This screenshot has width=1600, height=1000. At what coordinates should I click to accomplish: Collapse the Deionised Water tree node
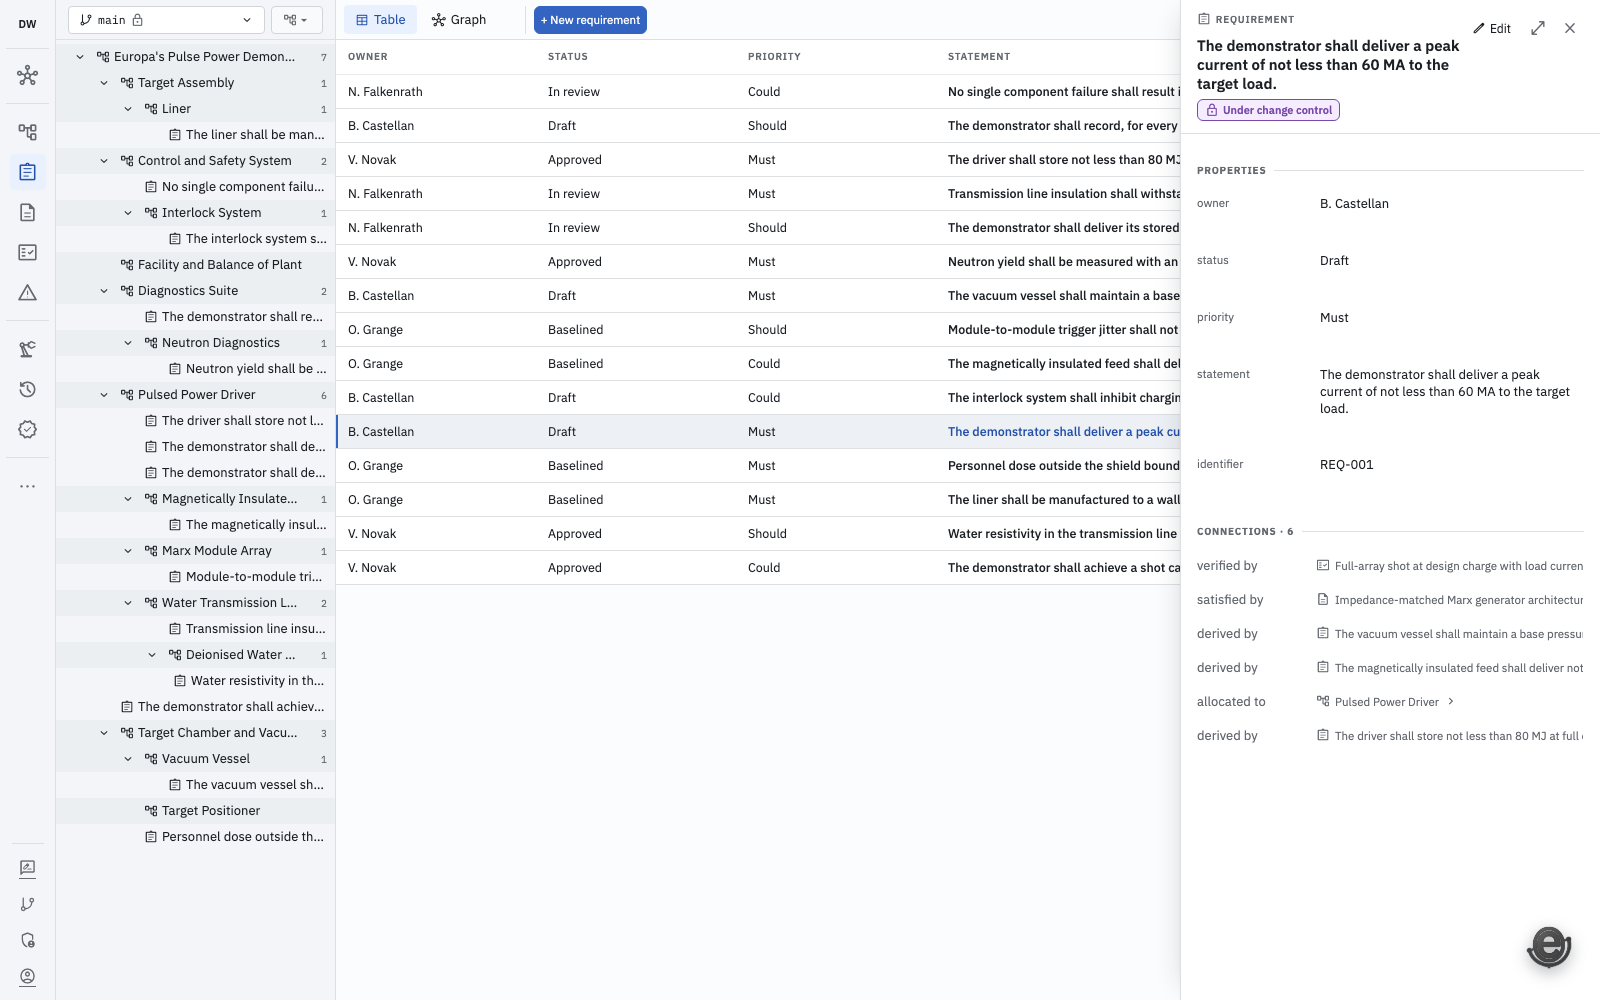click(152, 655)
